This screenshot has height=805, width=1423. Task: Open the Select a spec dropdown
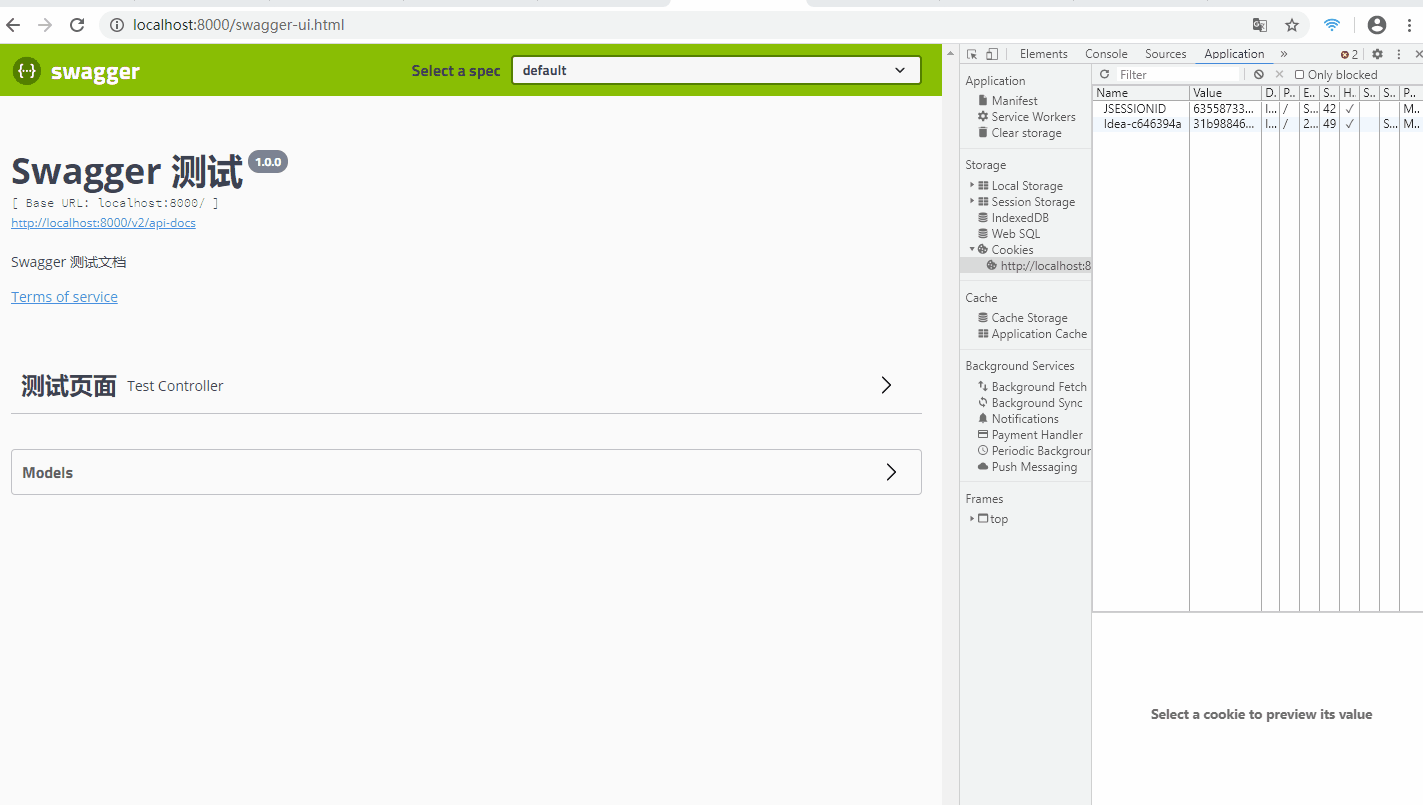[x=716, y=70]
